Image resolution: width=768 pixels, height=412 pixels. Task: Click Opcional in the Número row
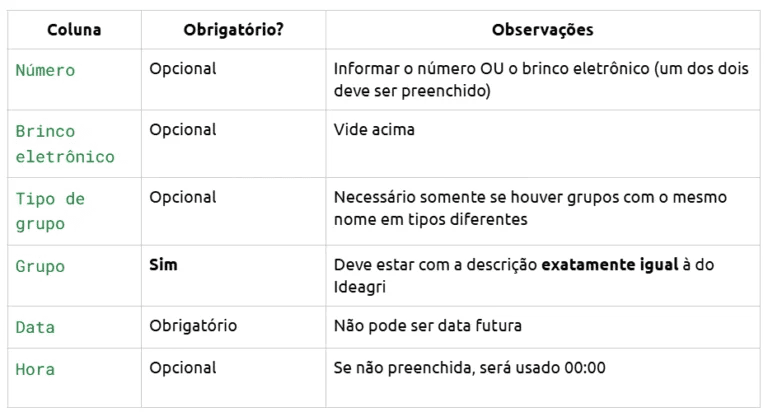tap(183, 69)
